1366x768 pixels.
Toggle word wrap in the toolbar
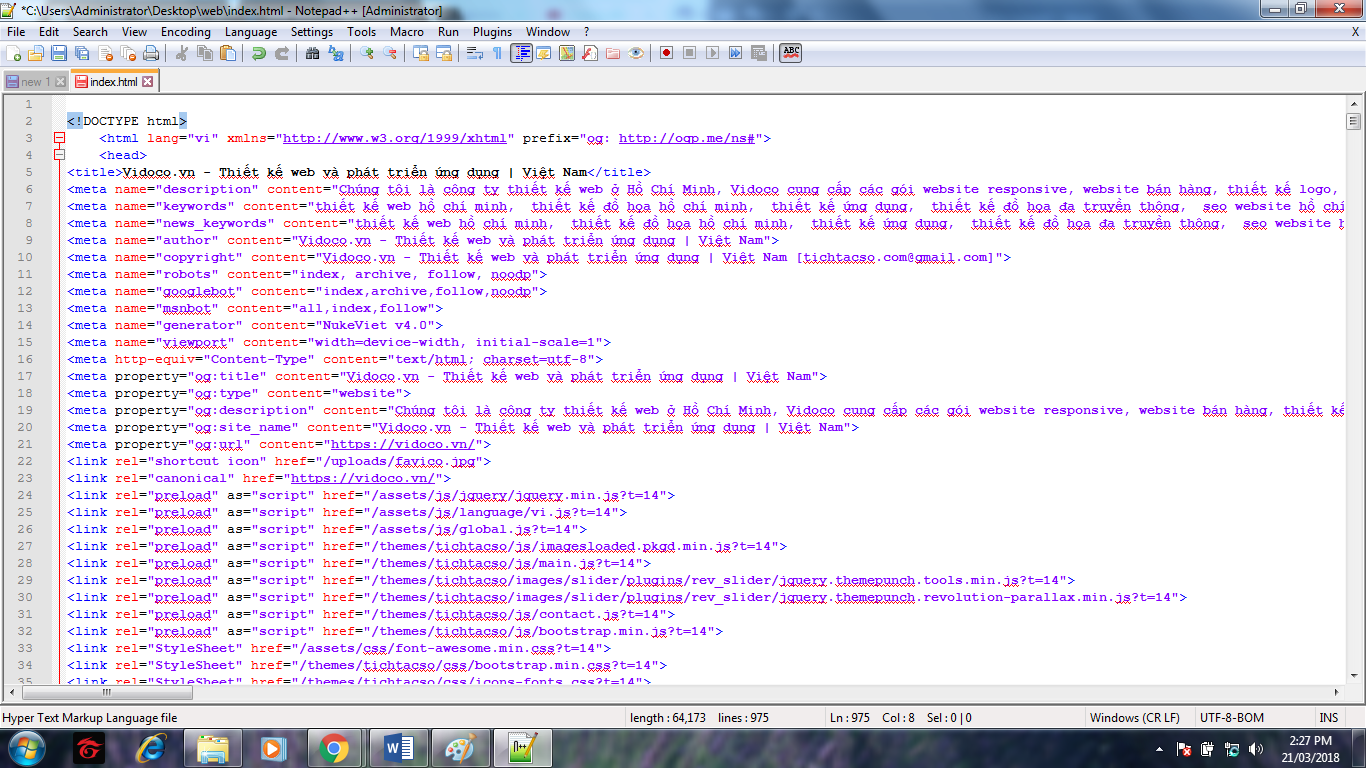click(x=472, y=52)
